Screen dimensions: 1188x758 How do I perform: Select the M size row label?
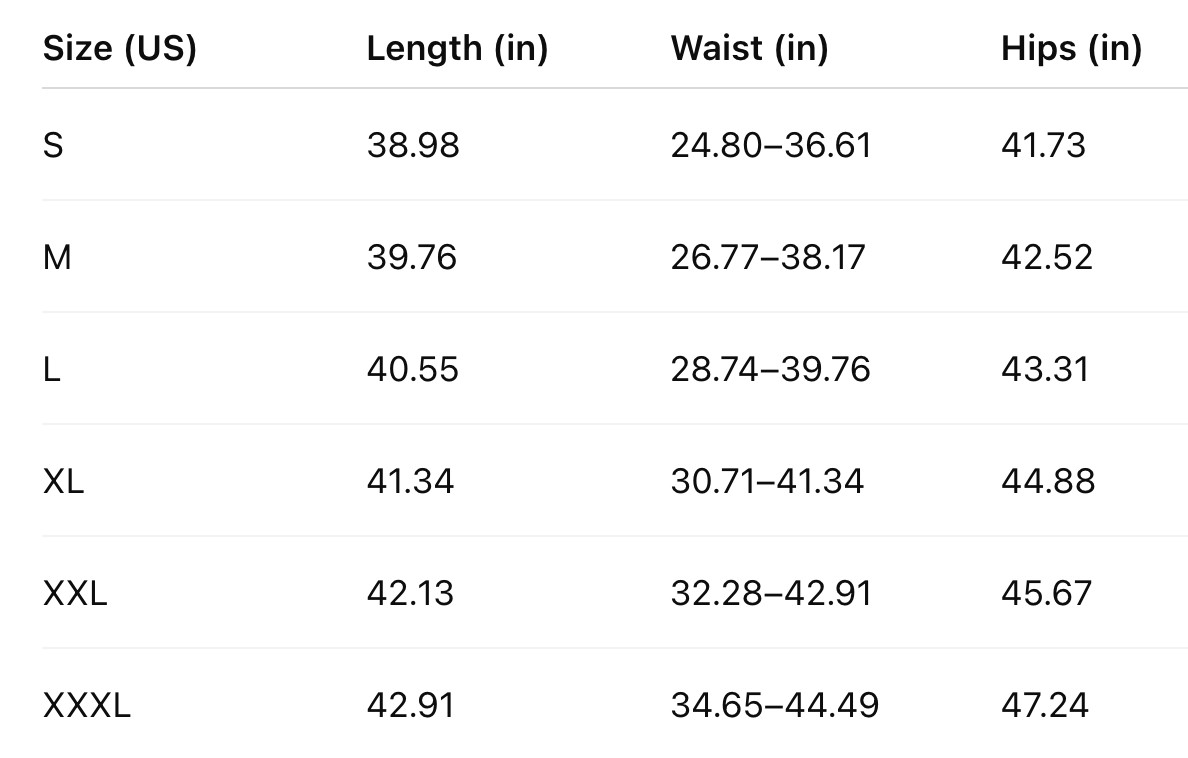coord(57,258)
